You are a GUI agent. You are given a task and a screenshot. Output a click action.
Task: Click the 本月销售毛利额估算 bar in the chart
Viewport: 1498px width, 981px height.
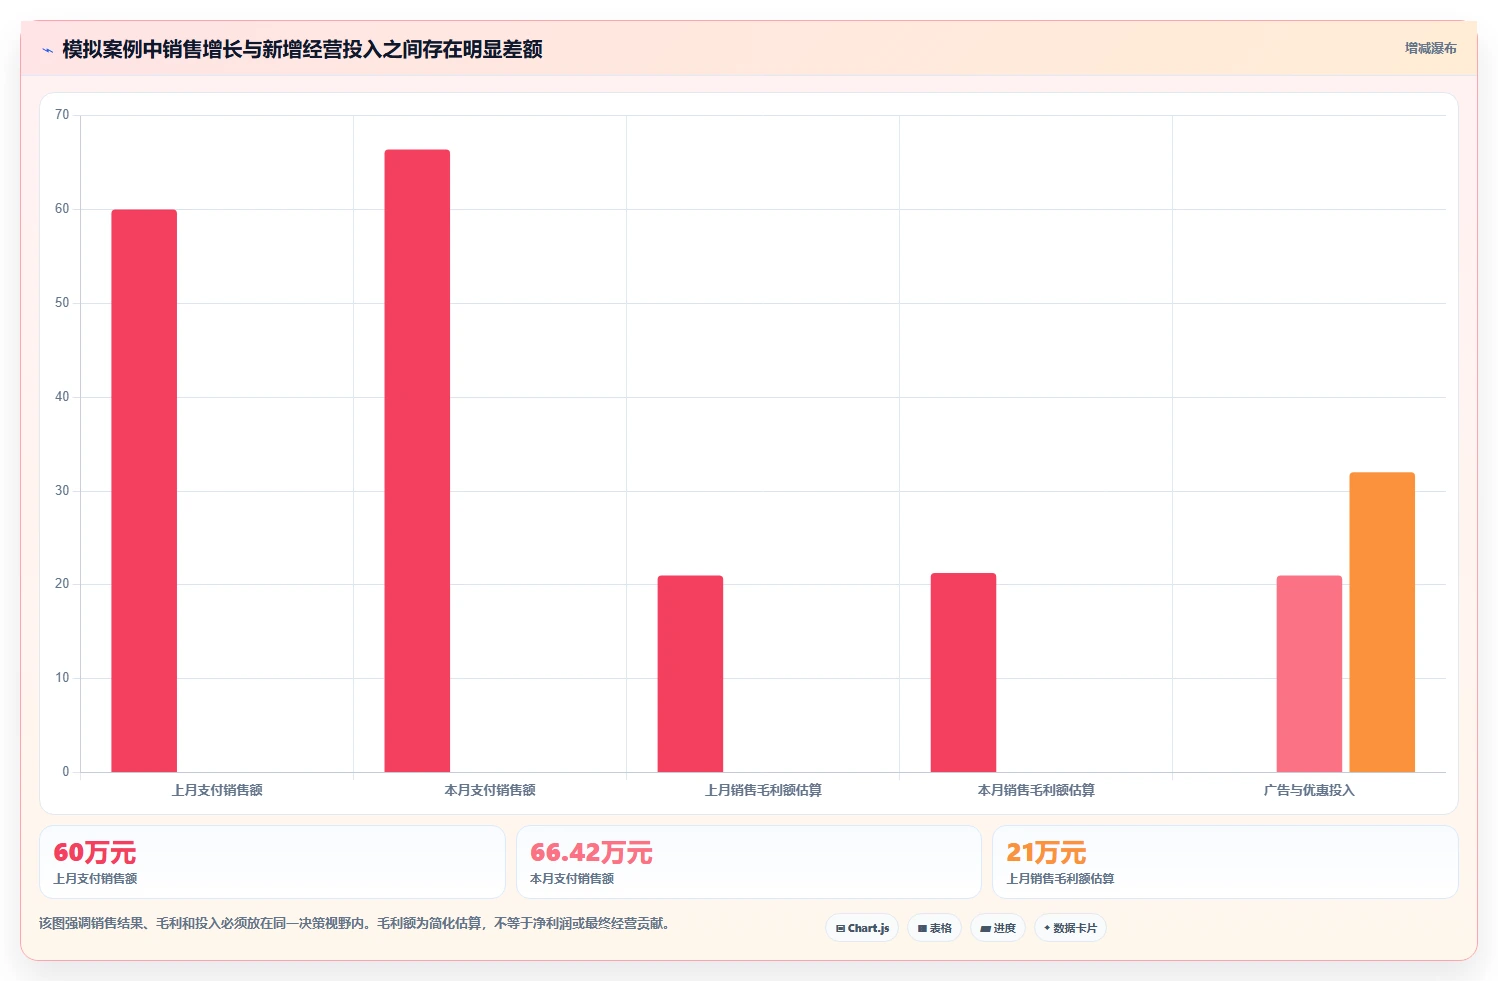(963, 673)
